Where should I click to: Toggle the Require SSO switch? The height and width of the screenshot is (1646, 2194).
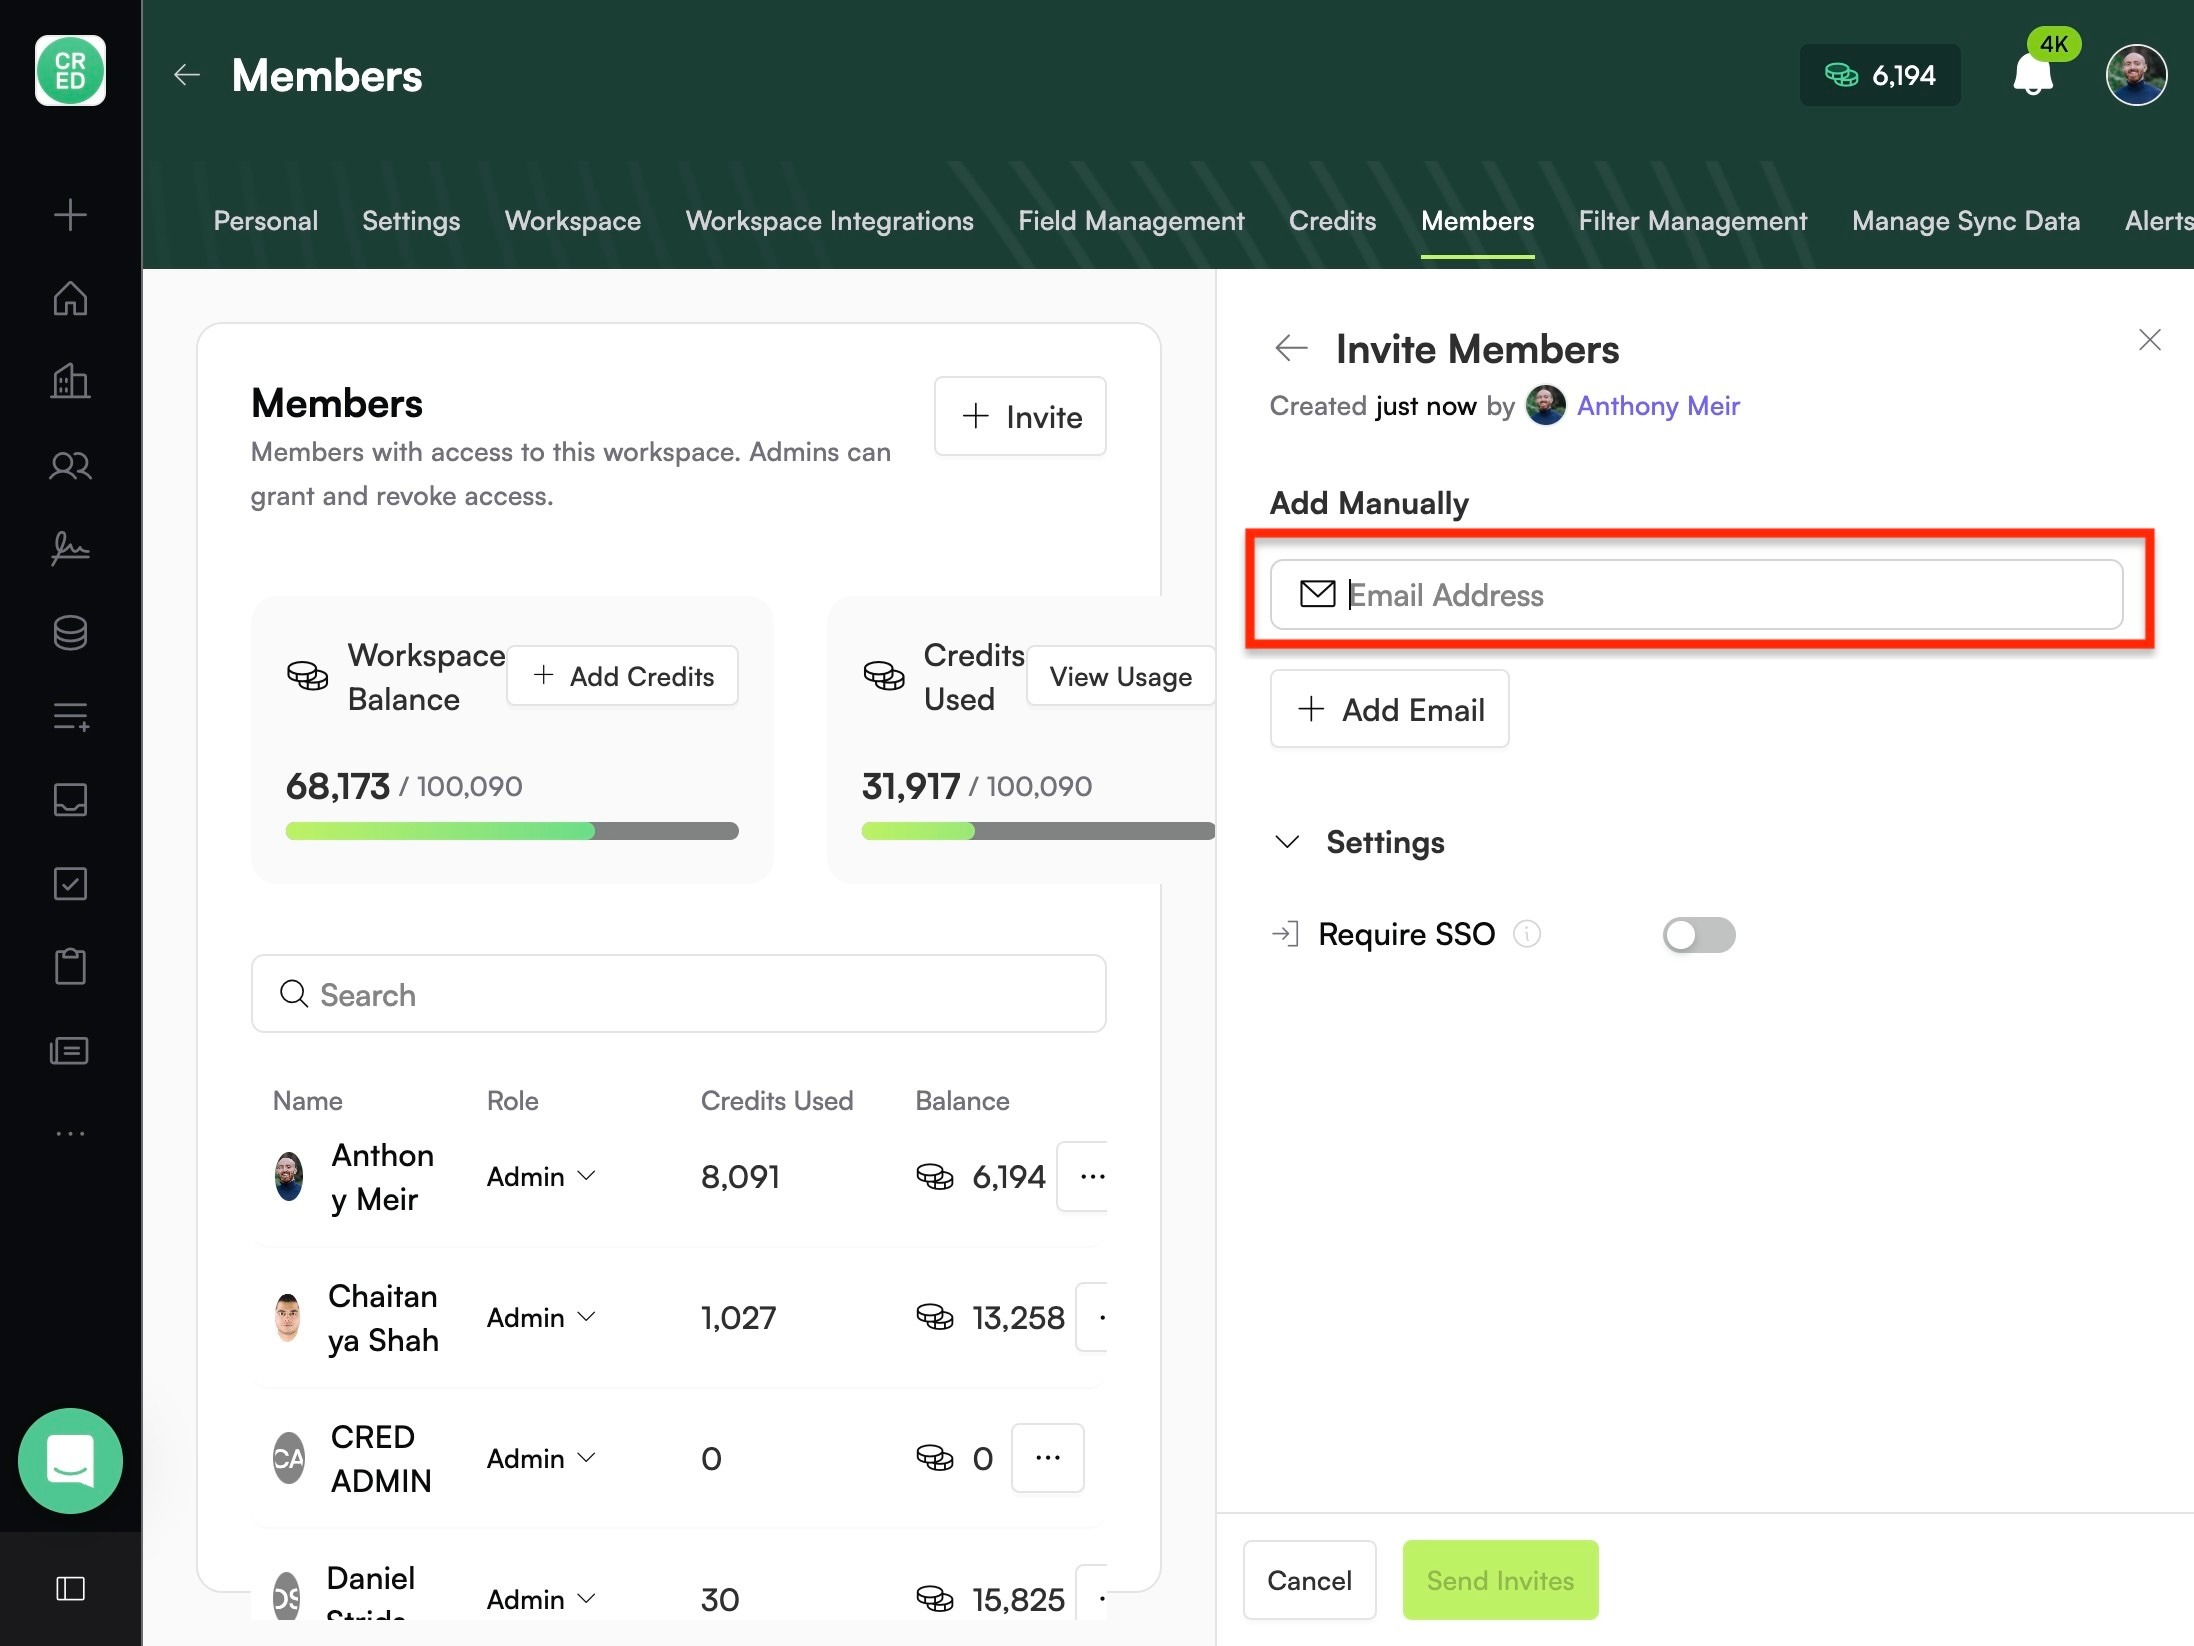click(1699, 935)
